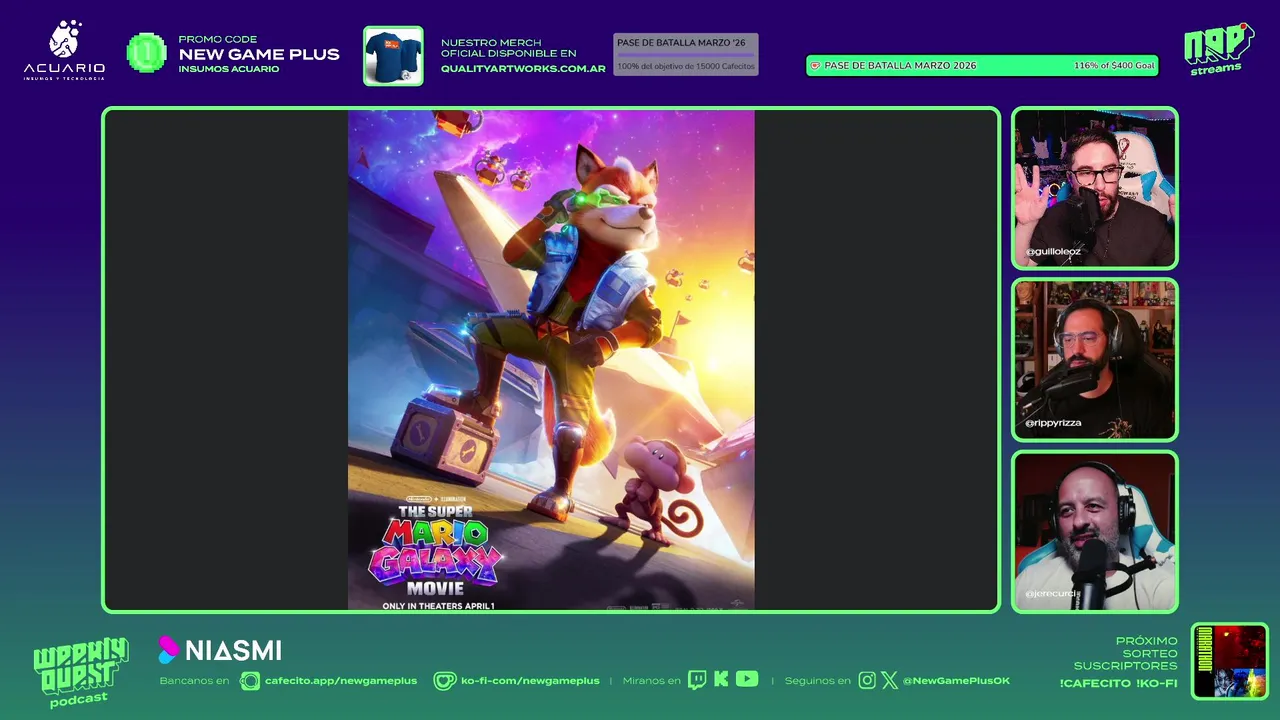Click the @guilloleoz name label
The width and height of the screenshot is (1280, 720).
(1053, 252)
